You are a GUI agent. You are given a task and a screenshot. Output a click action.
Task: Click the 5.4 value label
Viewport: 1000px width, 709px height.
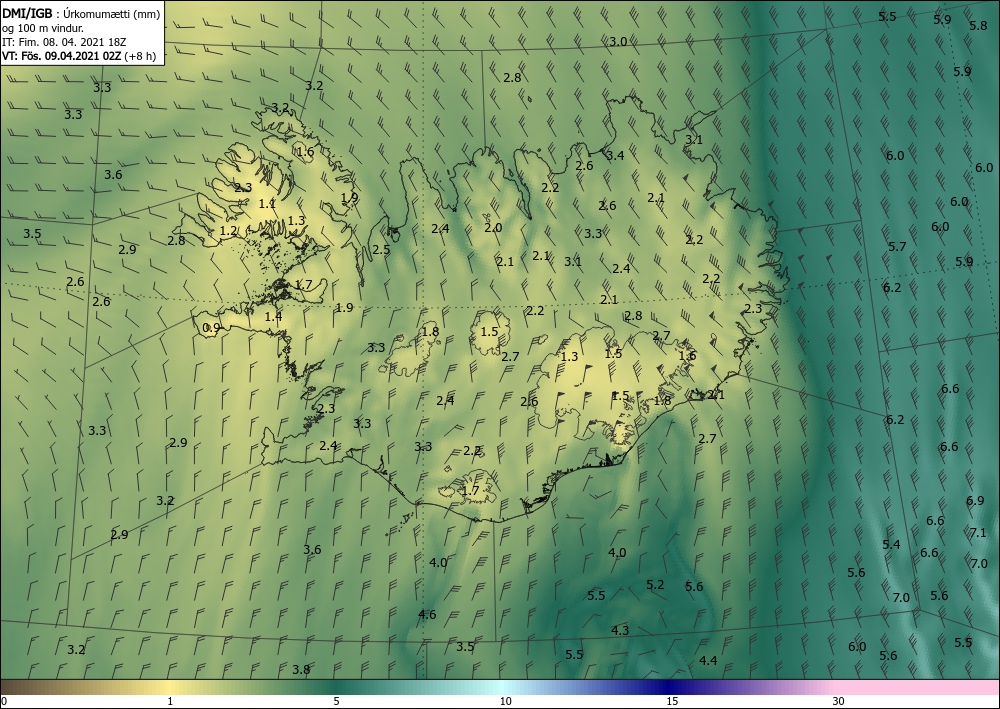coord(891,545)
